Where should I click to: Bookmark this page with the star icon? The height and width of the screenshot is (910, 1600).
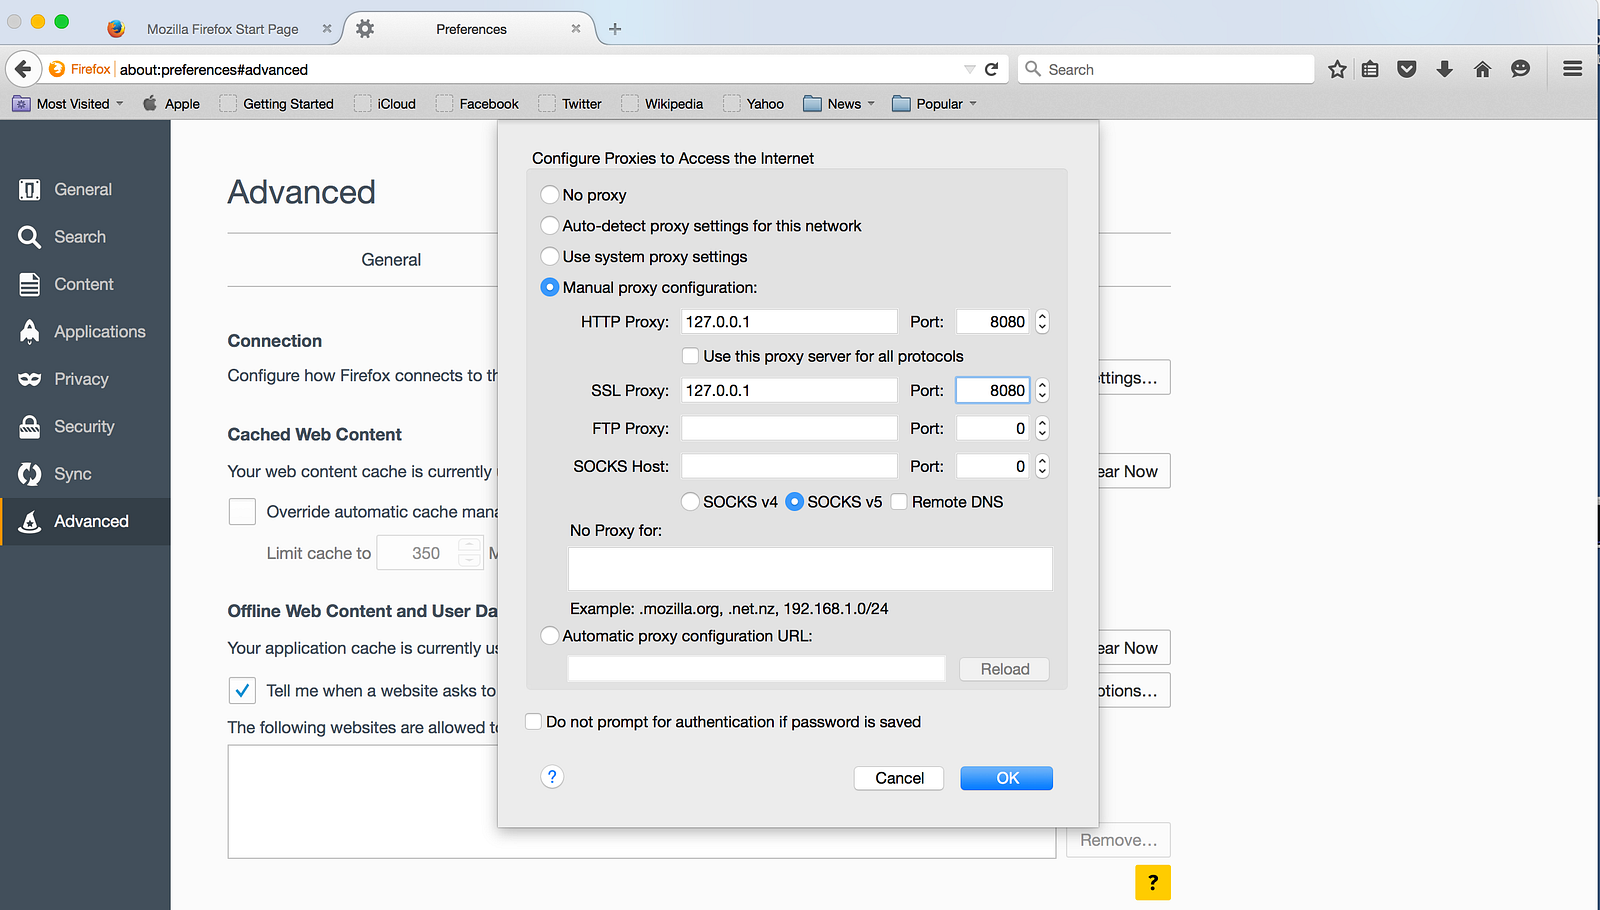click(1337, 69)
